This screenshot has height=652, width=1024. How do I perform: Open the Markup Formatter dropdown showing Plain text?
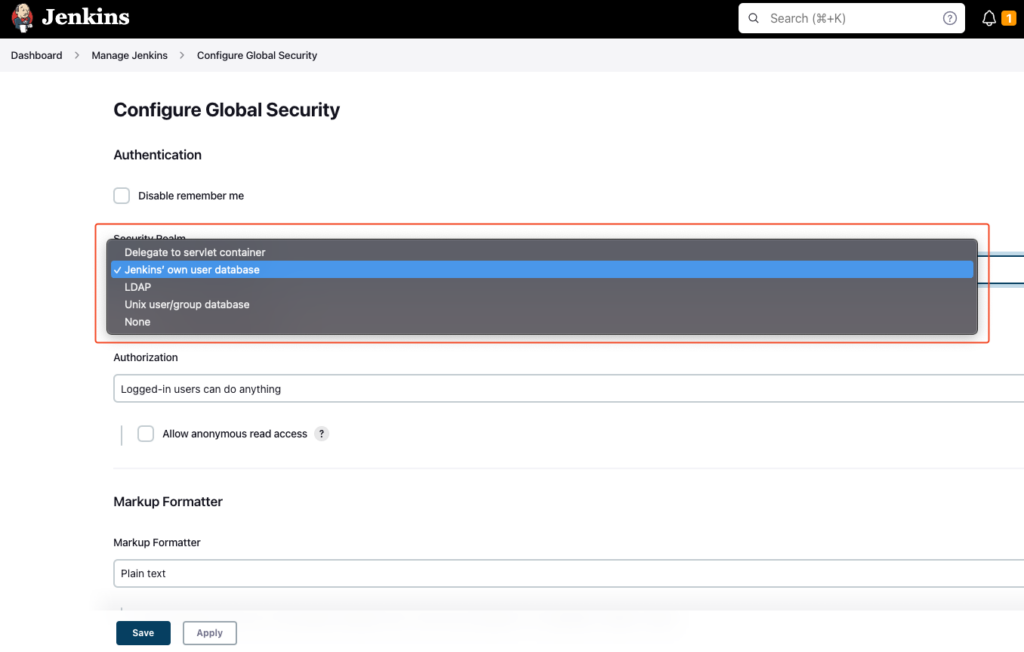pos(568,573)
